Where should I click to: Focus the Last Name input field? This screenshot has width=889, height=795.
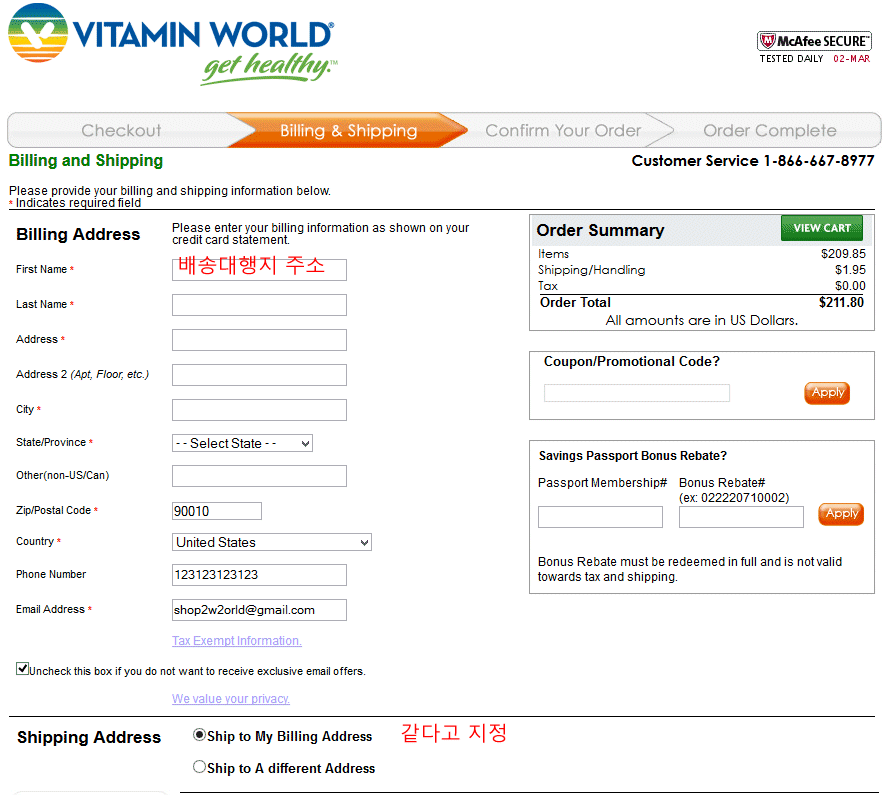click(x=259, y=305)
